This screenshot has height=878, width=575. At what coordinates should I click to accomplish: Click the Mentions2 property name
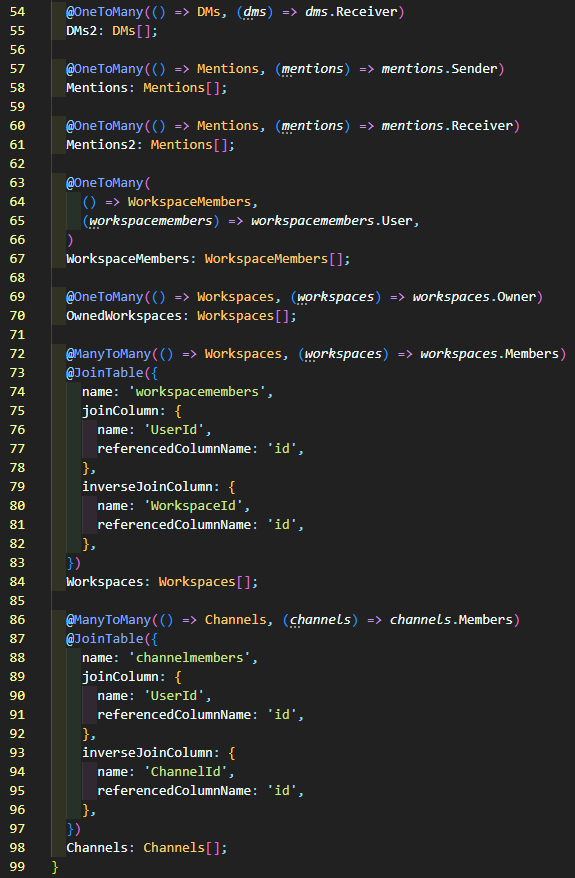click(x=101, y=145)
